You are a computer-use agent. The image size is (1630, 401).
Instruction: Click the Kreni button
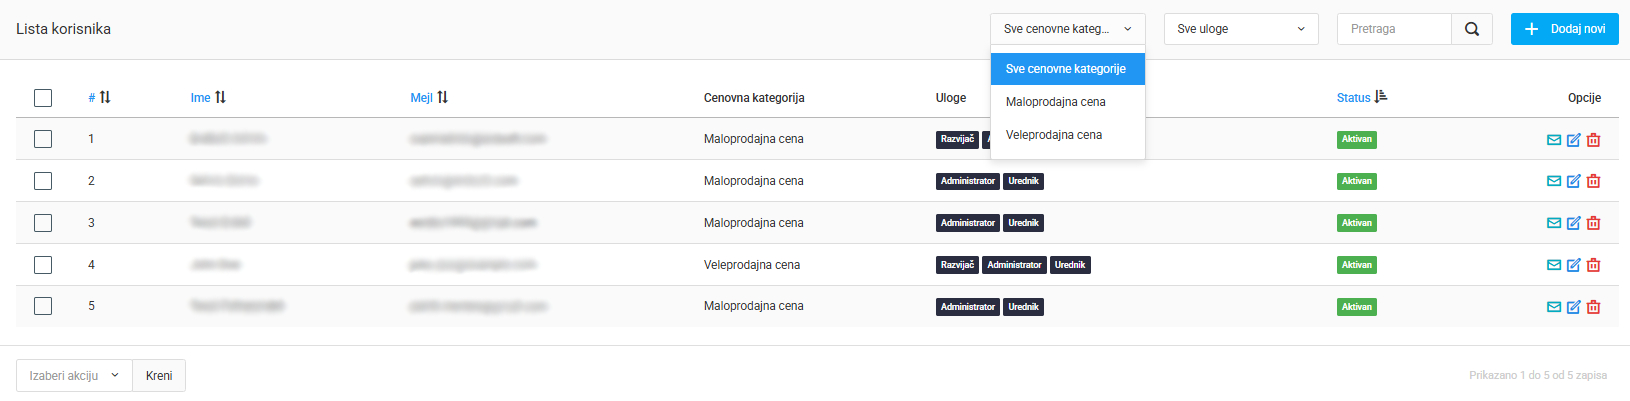coord(159,376)
